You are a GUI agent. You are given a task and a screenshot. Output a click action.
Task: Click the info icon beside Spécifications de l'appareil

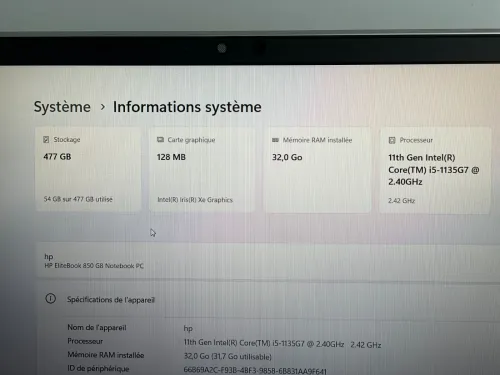tap(50, 298)
